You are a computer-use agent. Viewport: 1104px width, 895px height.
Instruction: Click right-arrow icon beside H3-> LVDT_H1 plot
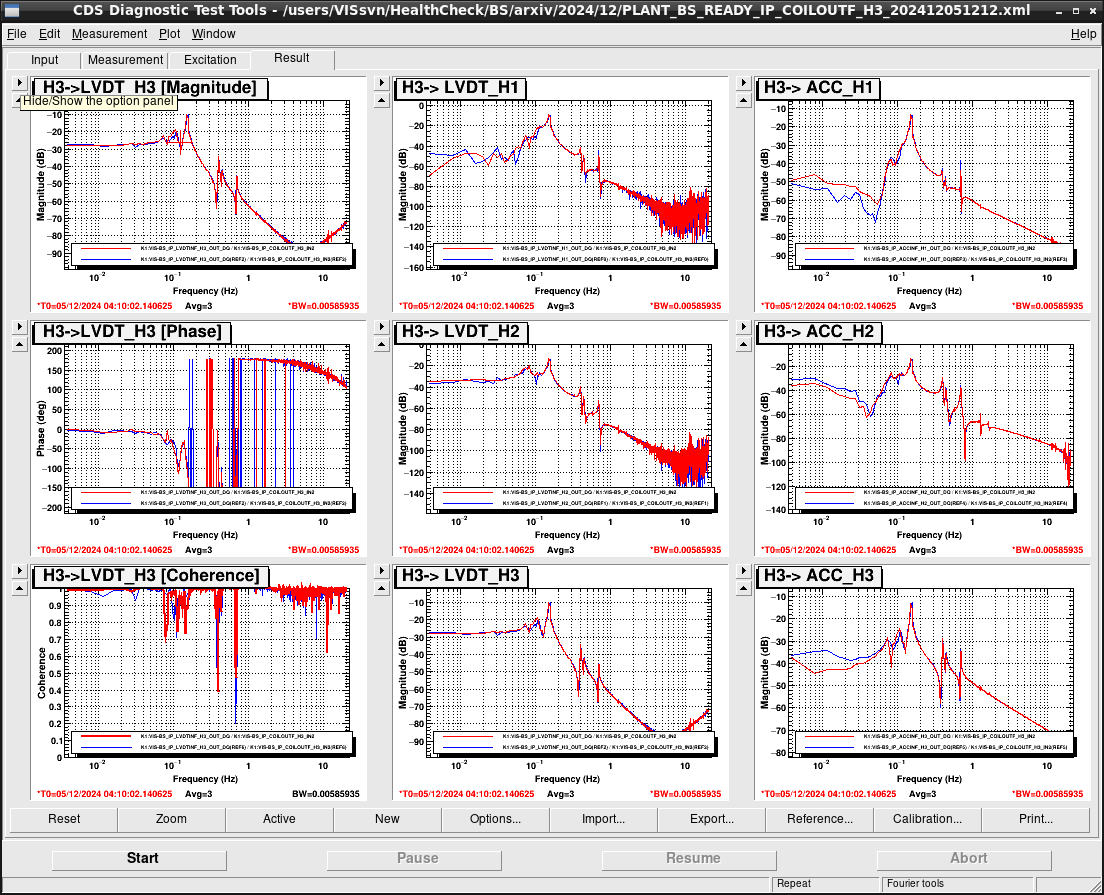pos(382,82)
